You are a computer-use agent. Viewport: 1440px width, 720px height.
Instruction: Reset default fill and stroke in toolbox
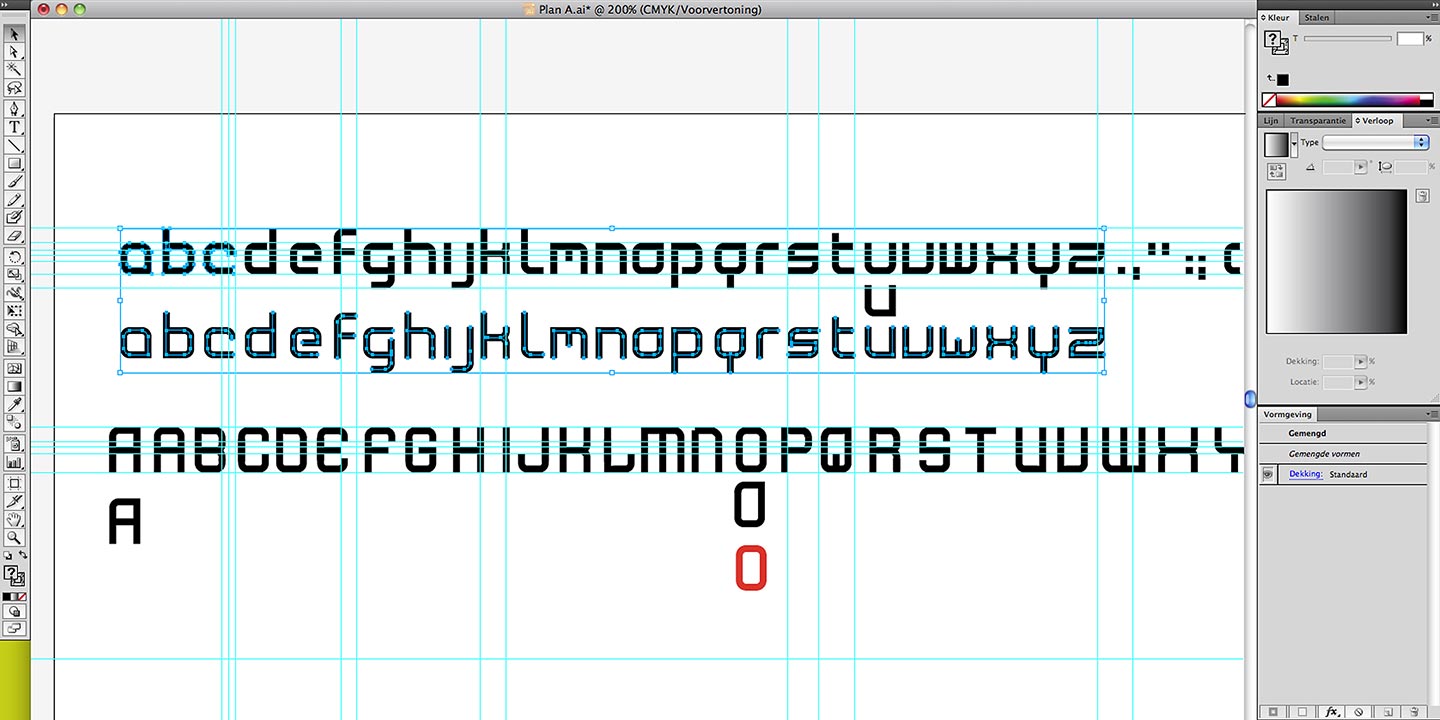point(8,555)
